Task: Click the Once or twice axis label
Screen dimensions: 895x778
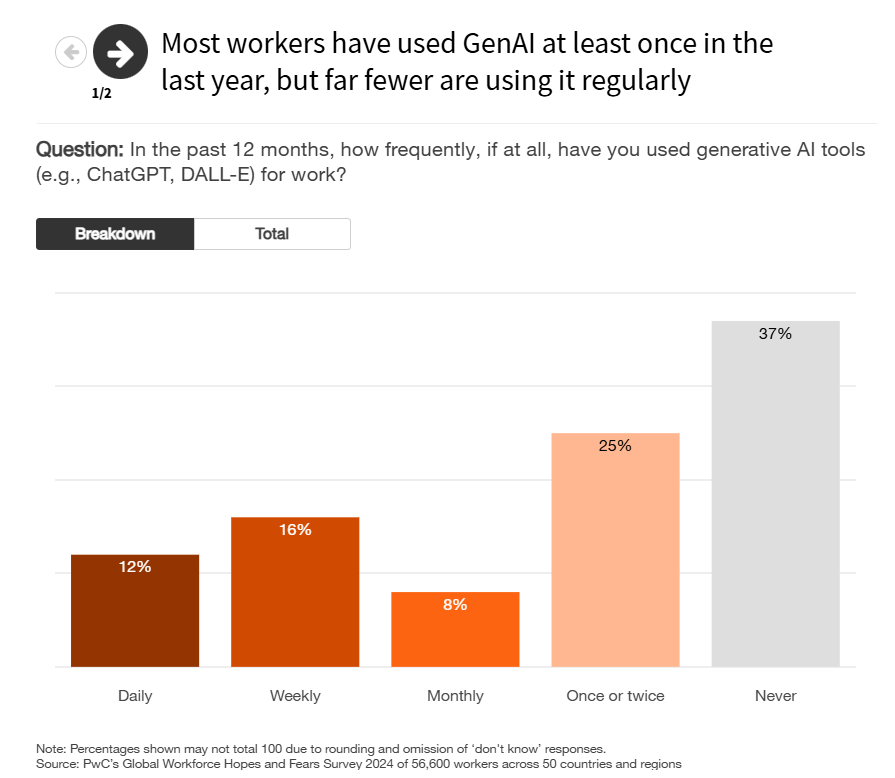Action: click(615, 696)
